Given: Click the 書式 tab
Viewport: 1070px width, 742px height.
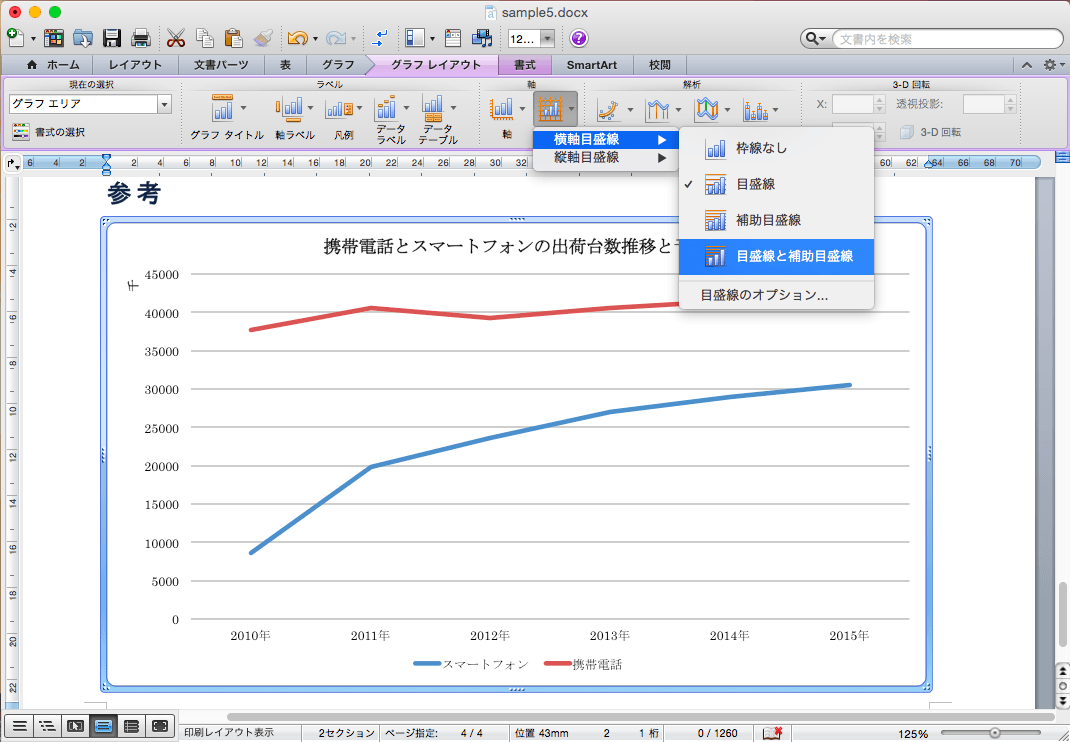Looking at the screenshot, I should (x=524, y=65).
